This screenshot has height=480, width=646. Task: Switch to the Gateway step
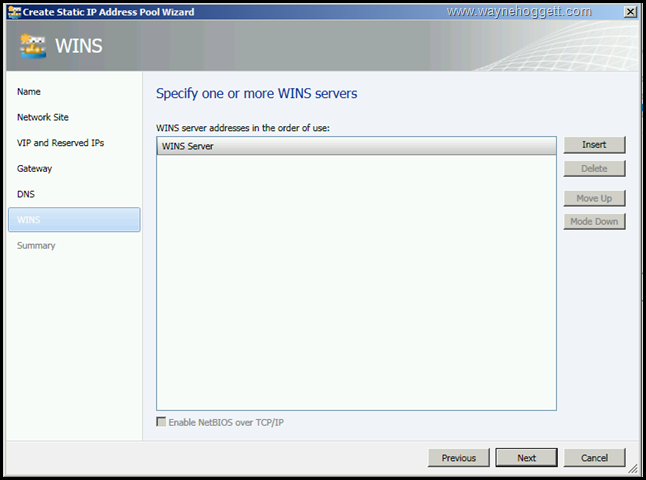[34, 169]
